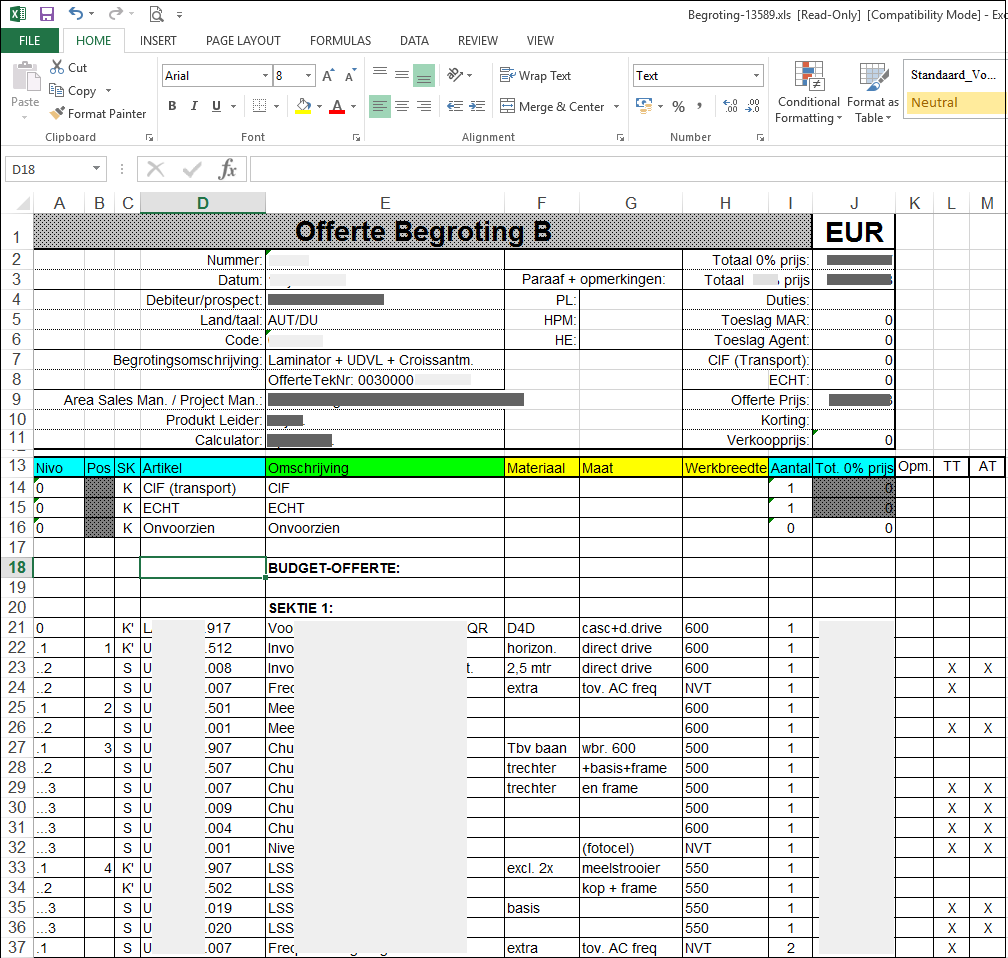Click the Cut scissors icon
Viewport: 1008px width, 958px height.
57,67
